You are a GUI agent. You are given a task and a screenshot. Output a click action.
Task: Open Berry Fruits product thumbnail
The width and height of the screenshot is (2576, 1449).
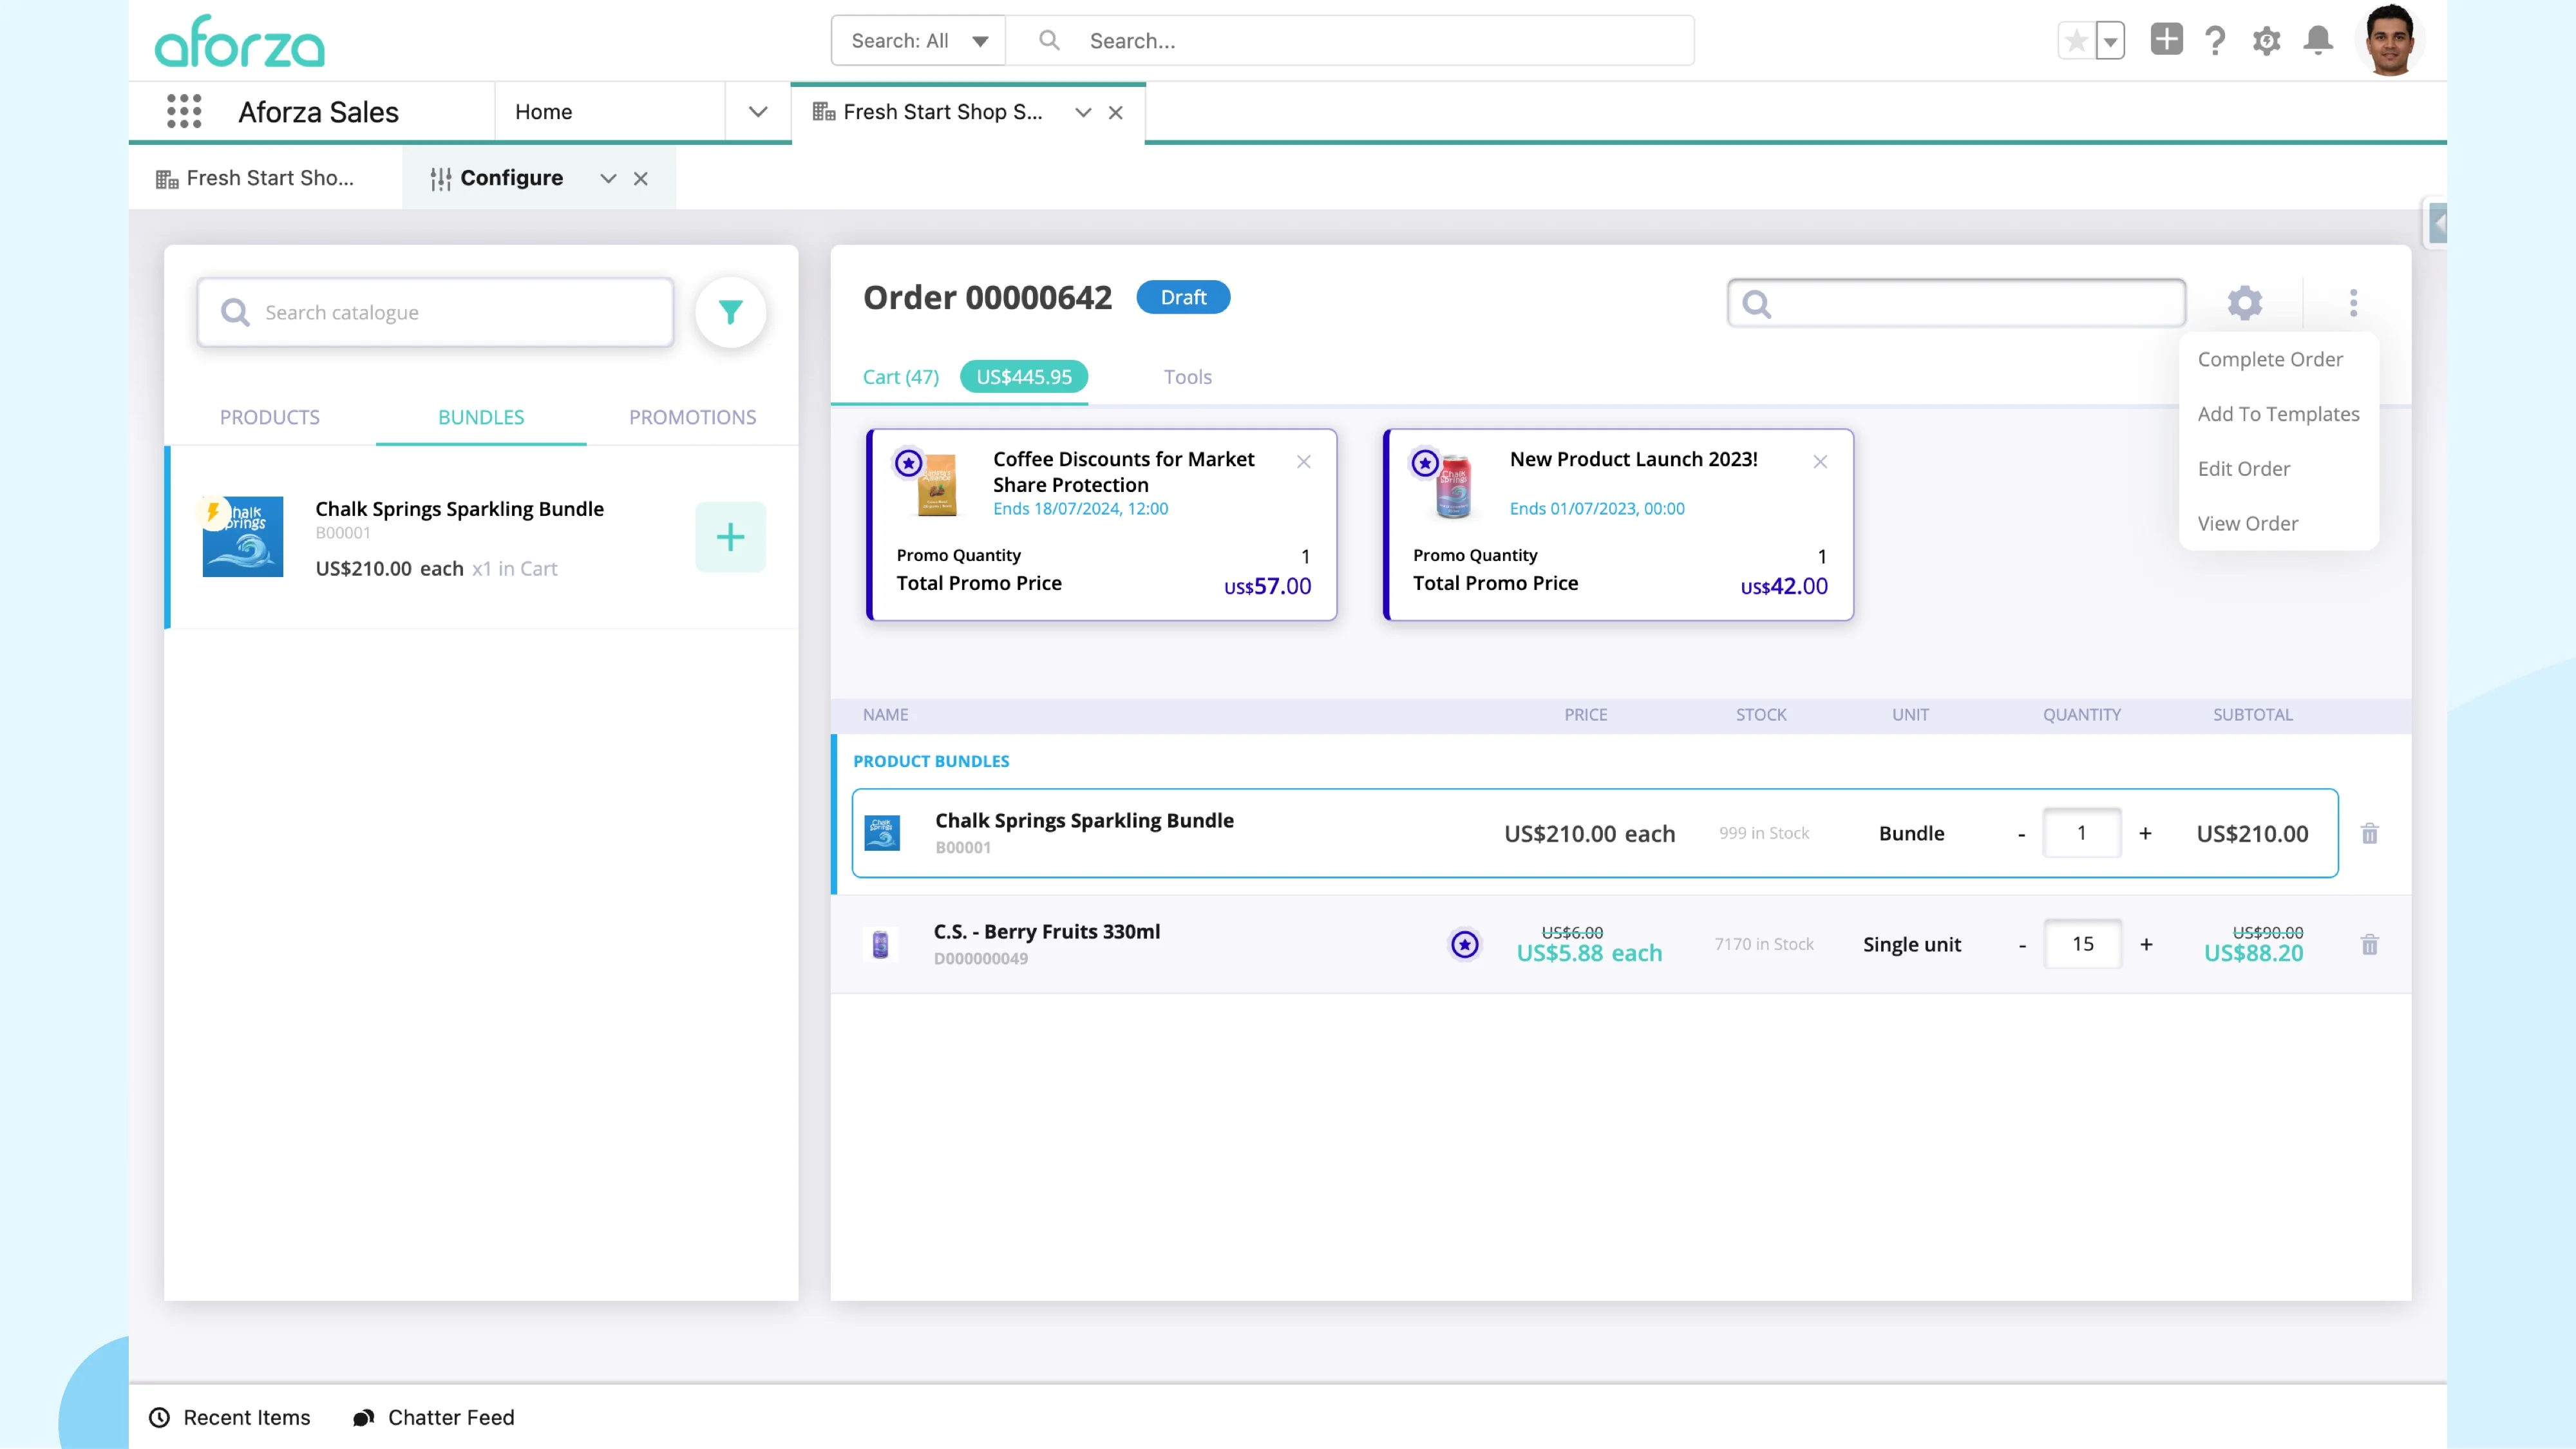pyautogui.click(x=880, y=945)
